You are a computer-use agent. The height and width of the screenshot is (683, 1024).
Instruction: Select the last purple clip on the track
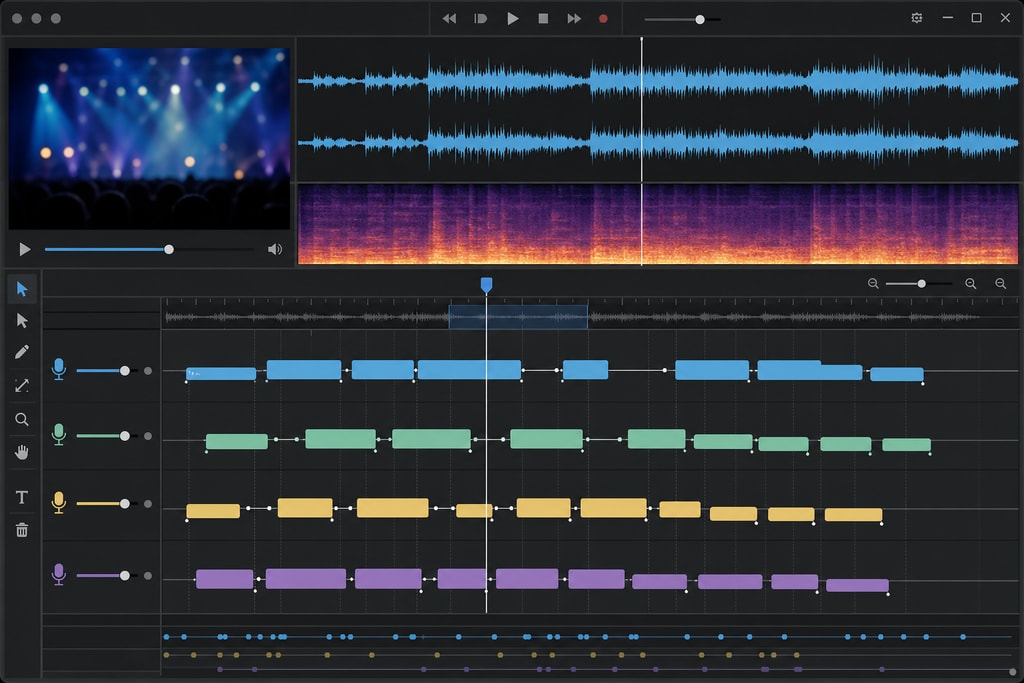pos(857,585)
